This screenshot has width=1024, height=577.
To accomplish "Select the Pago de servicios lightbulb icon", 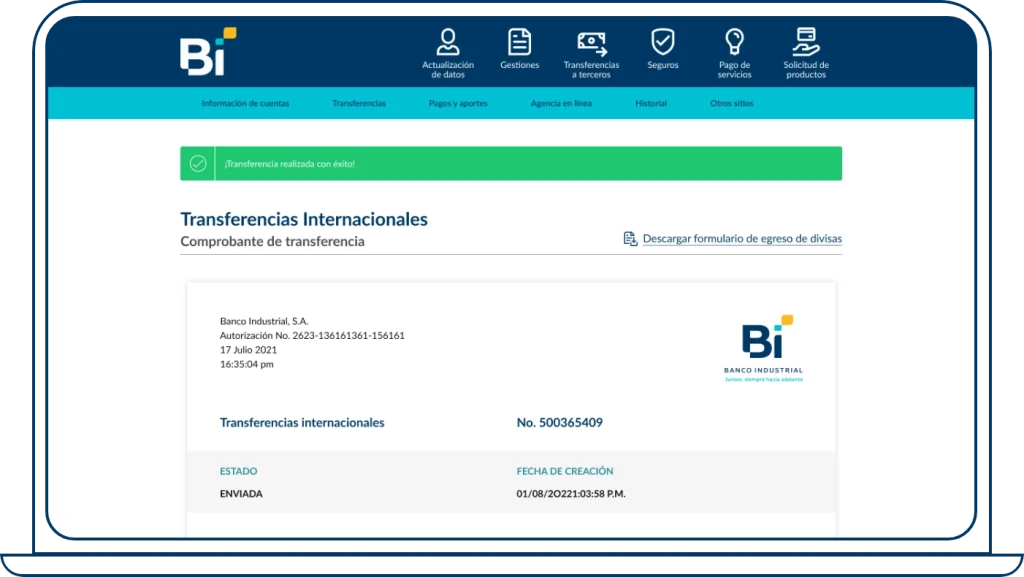I will pos(735,40).
